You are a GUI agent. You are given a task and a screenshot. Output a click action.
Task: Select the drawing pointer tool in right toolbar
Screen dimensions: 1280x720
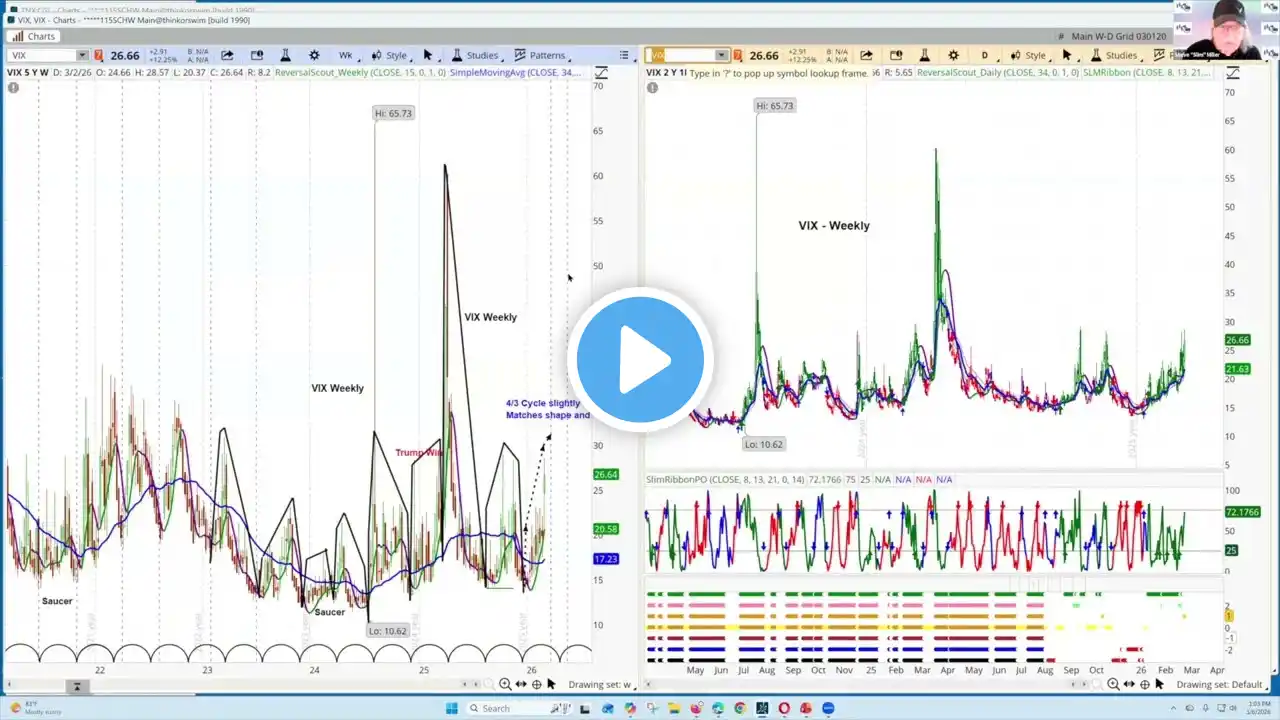pyautogui.click(x=1067, y=56)
